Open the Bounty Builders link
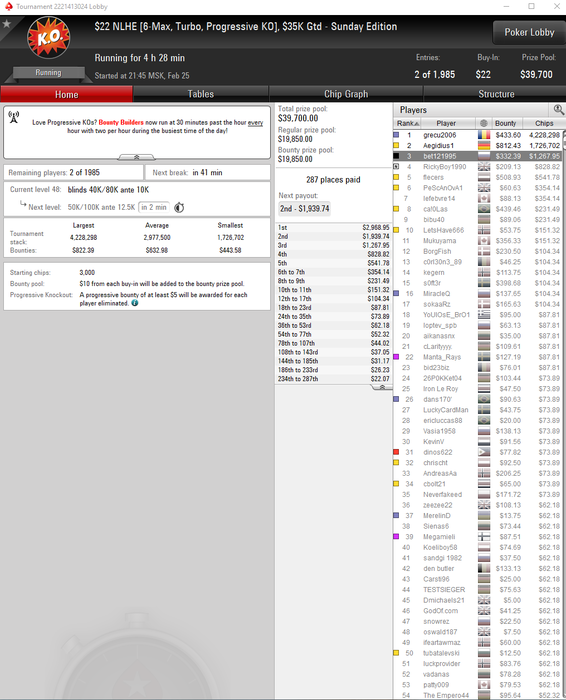Viewport: 566px width, 700px height. tap(121, 122)
